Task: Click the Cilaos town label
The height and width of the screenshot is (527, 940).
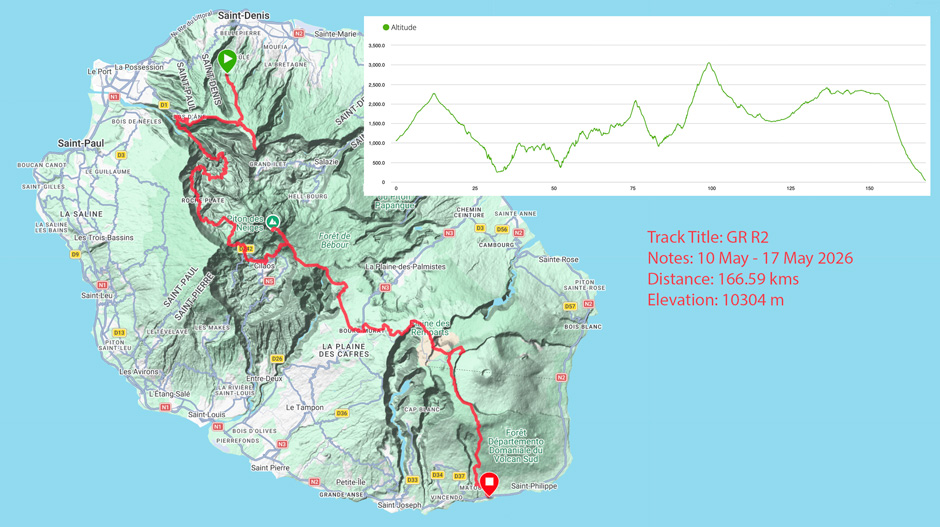Action: coord(264,266)
